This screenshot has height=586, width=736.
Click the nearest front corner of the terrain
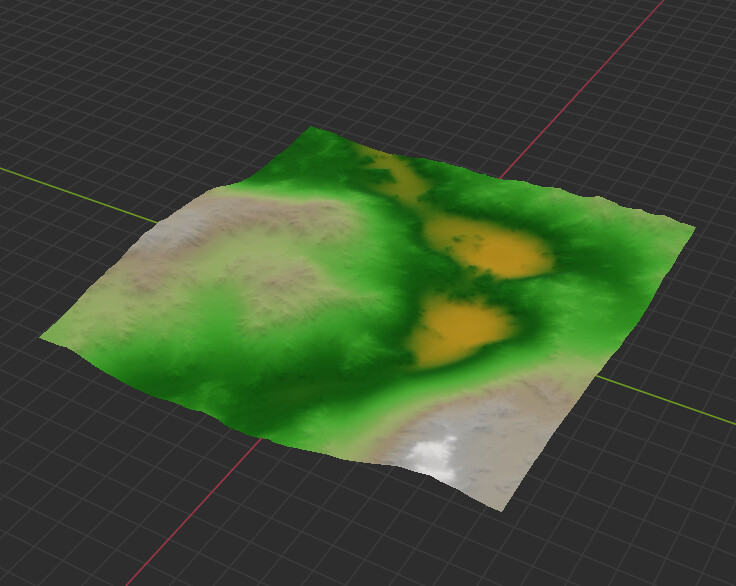(x=497, y=506)
